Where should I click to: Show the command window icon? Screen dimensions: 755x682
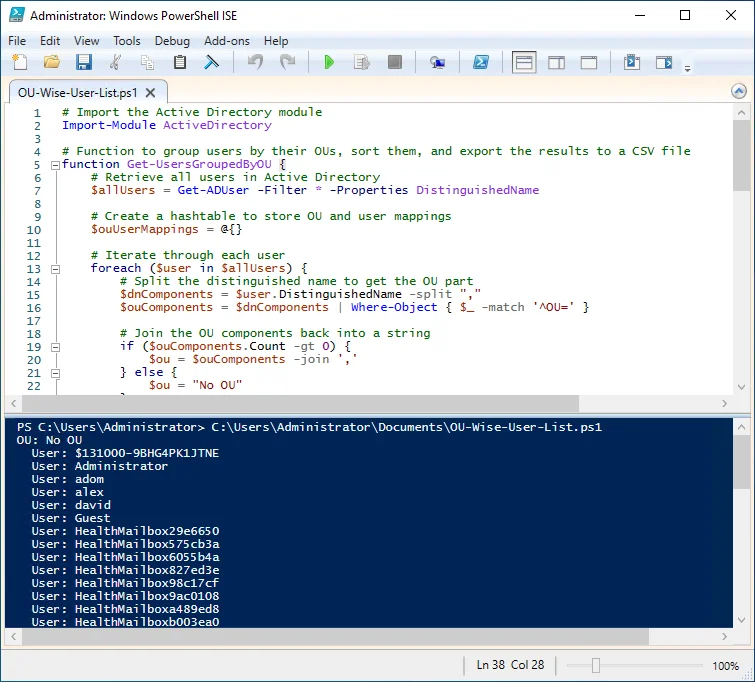[x=632, y=62]
